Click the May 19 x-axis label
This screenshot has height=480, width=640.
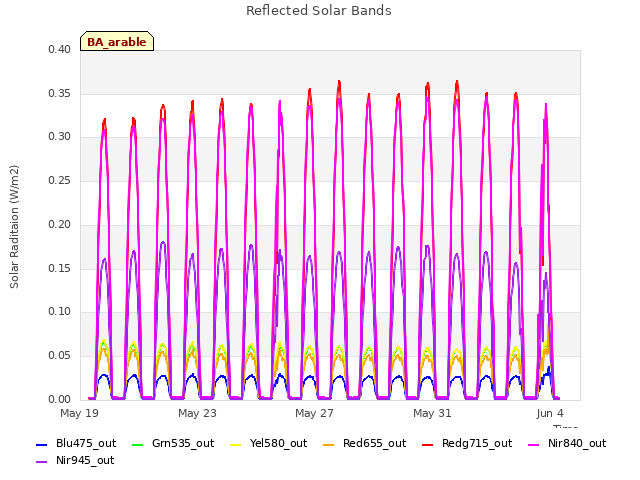coord(80,413)
